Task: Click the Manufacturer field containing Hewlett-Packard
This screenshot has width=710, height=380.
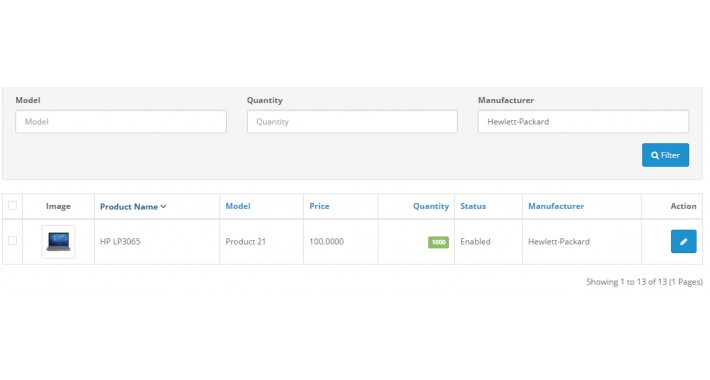Action: coord(583,121)
